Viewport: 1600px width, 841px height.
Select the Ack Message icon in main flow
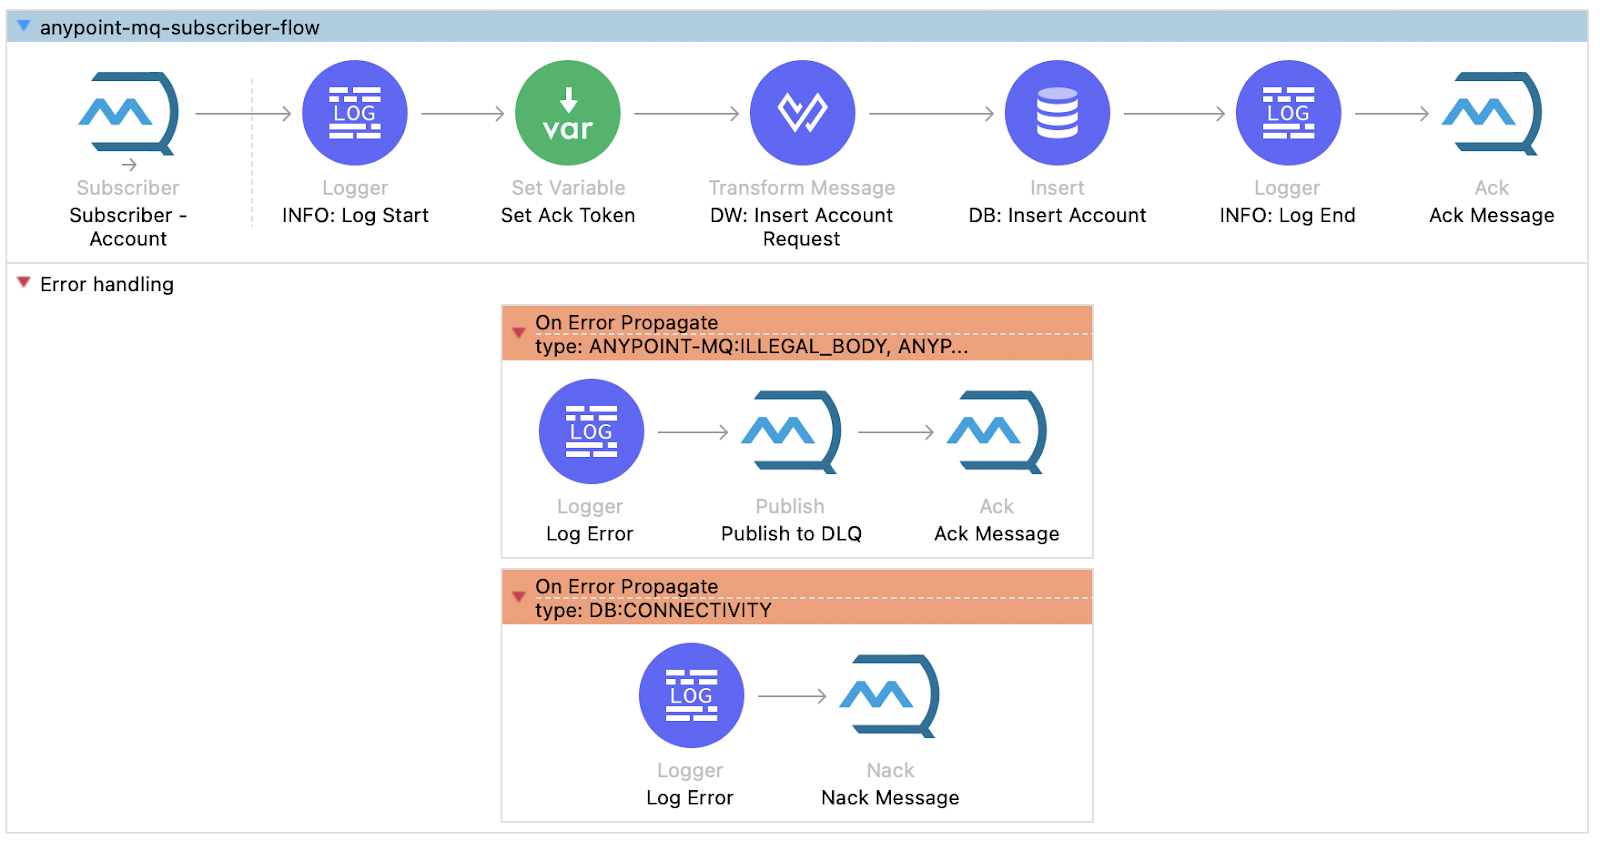pyautogui.click(x=1492, y=113)
